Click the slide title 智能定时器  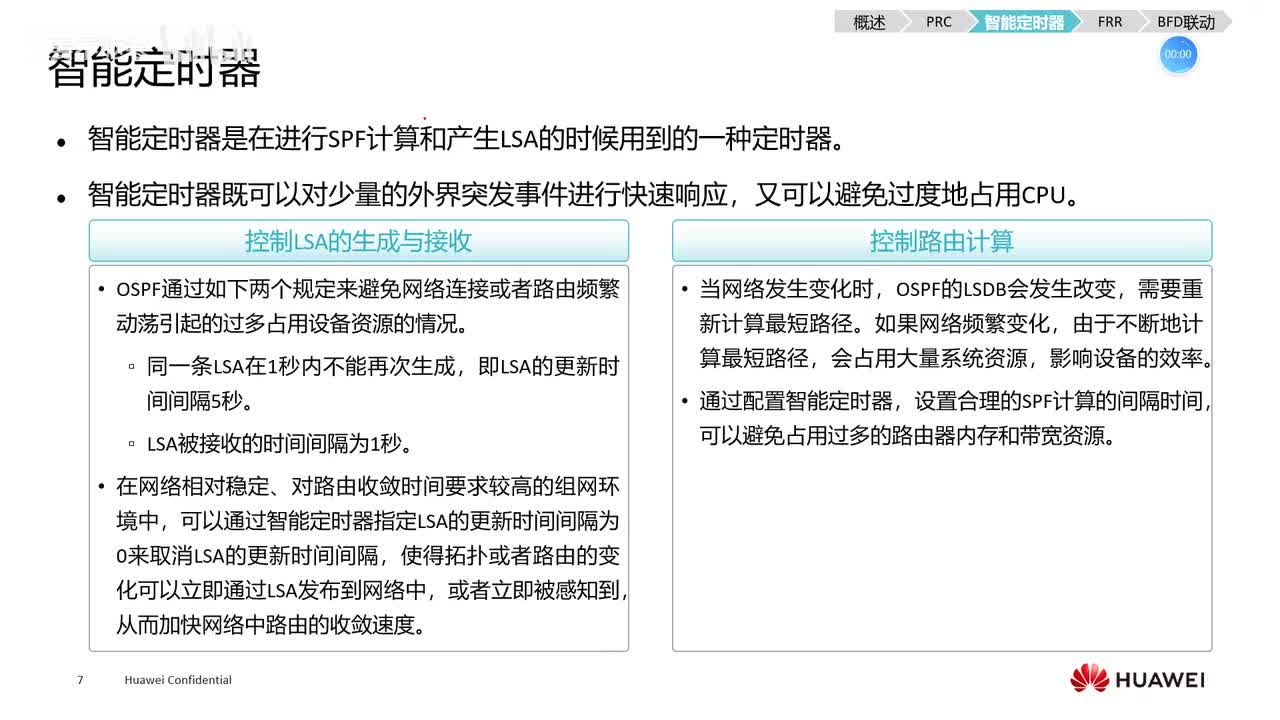coord(154,70)
